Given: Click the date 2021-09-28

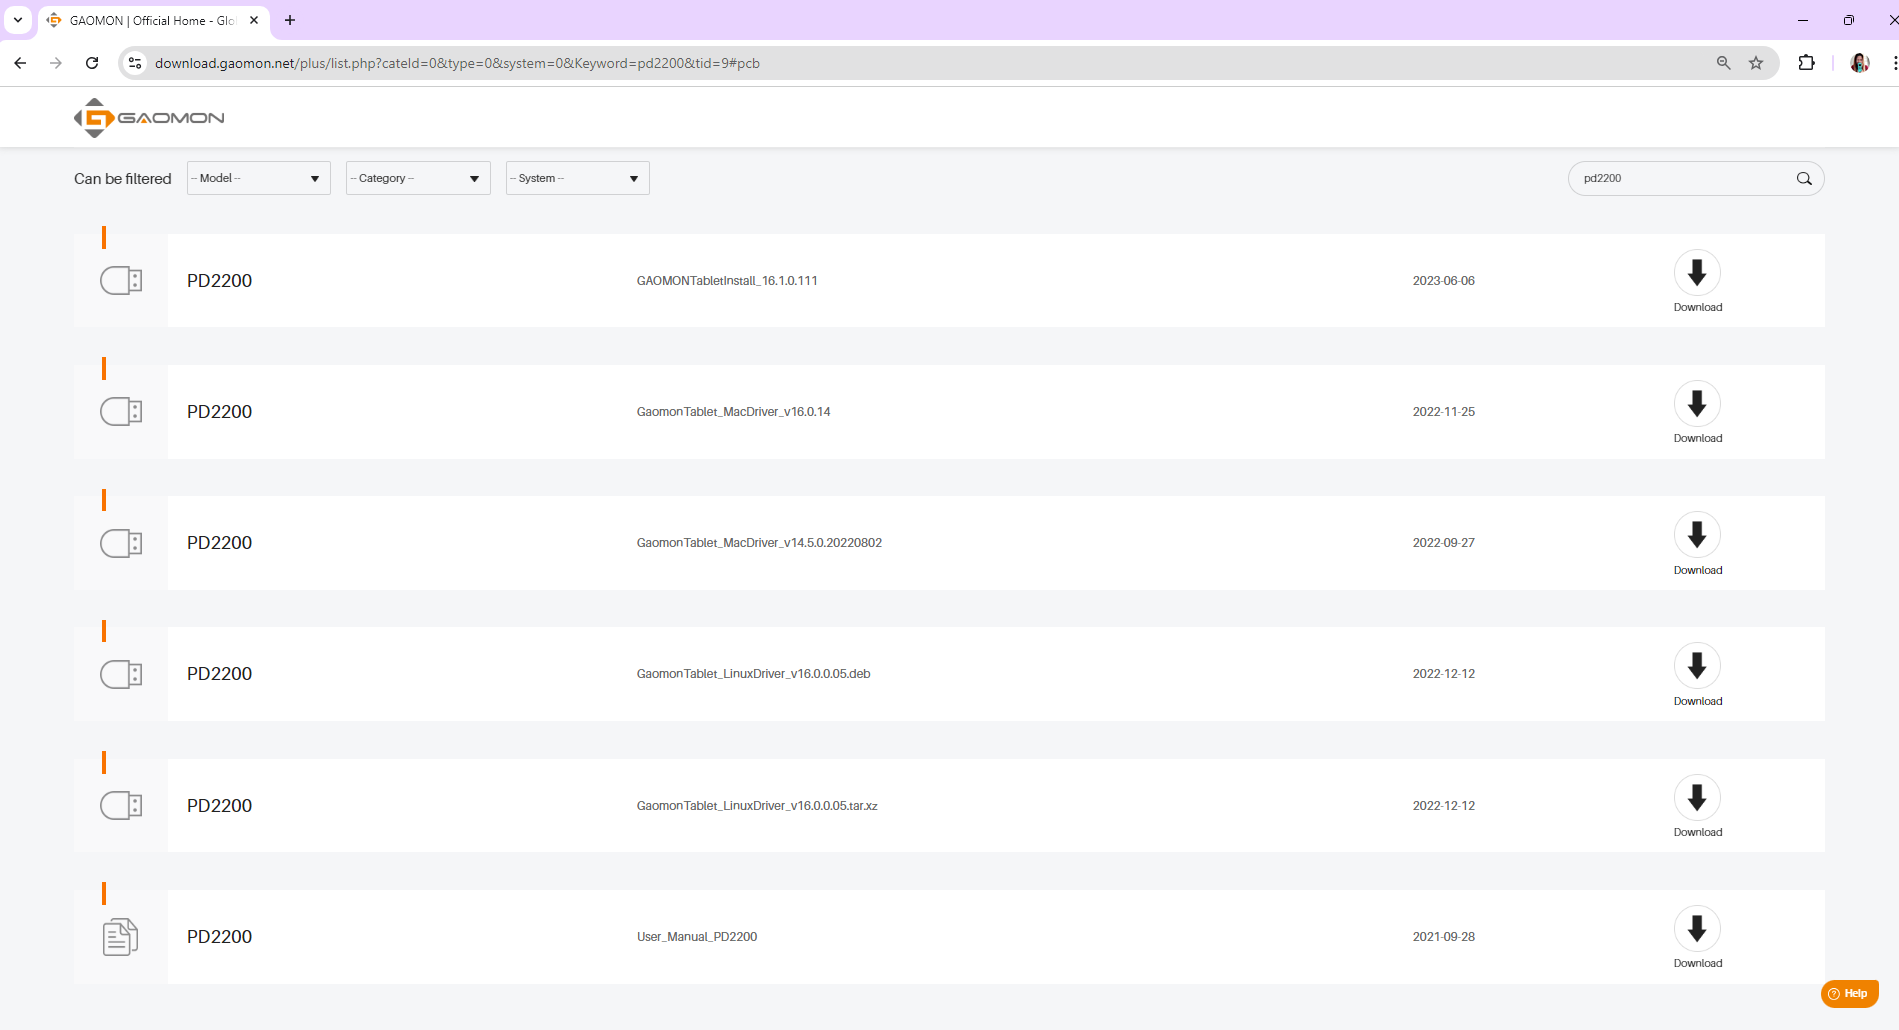Looking at the screenshot, I should pos(1443,937).
